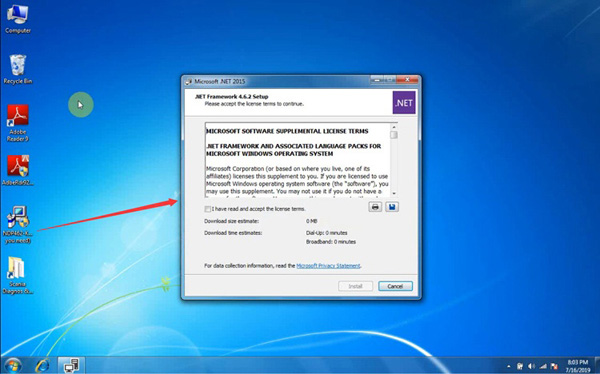The image size is (600, 374).
Task: Open the volume control tray icon
Action: pos(531,366)
